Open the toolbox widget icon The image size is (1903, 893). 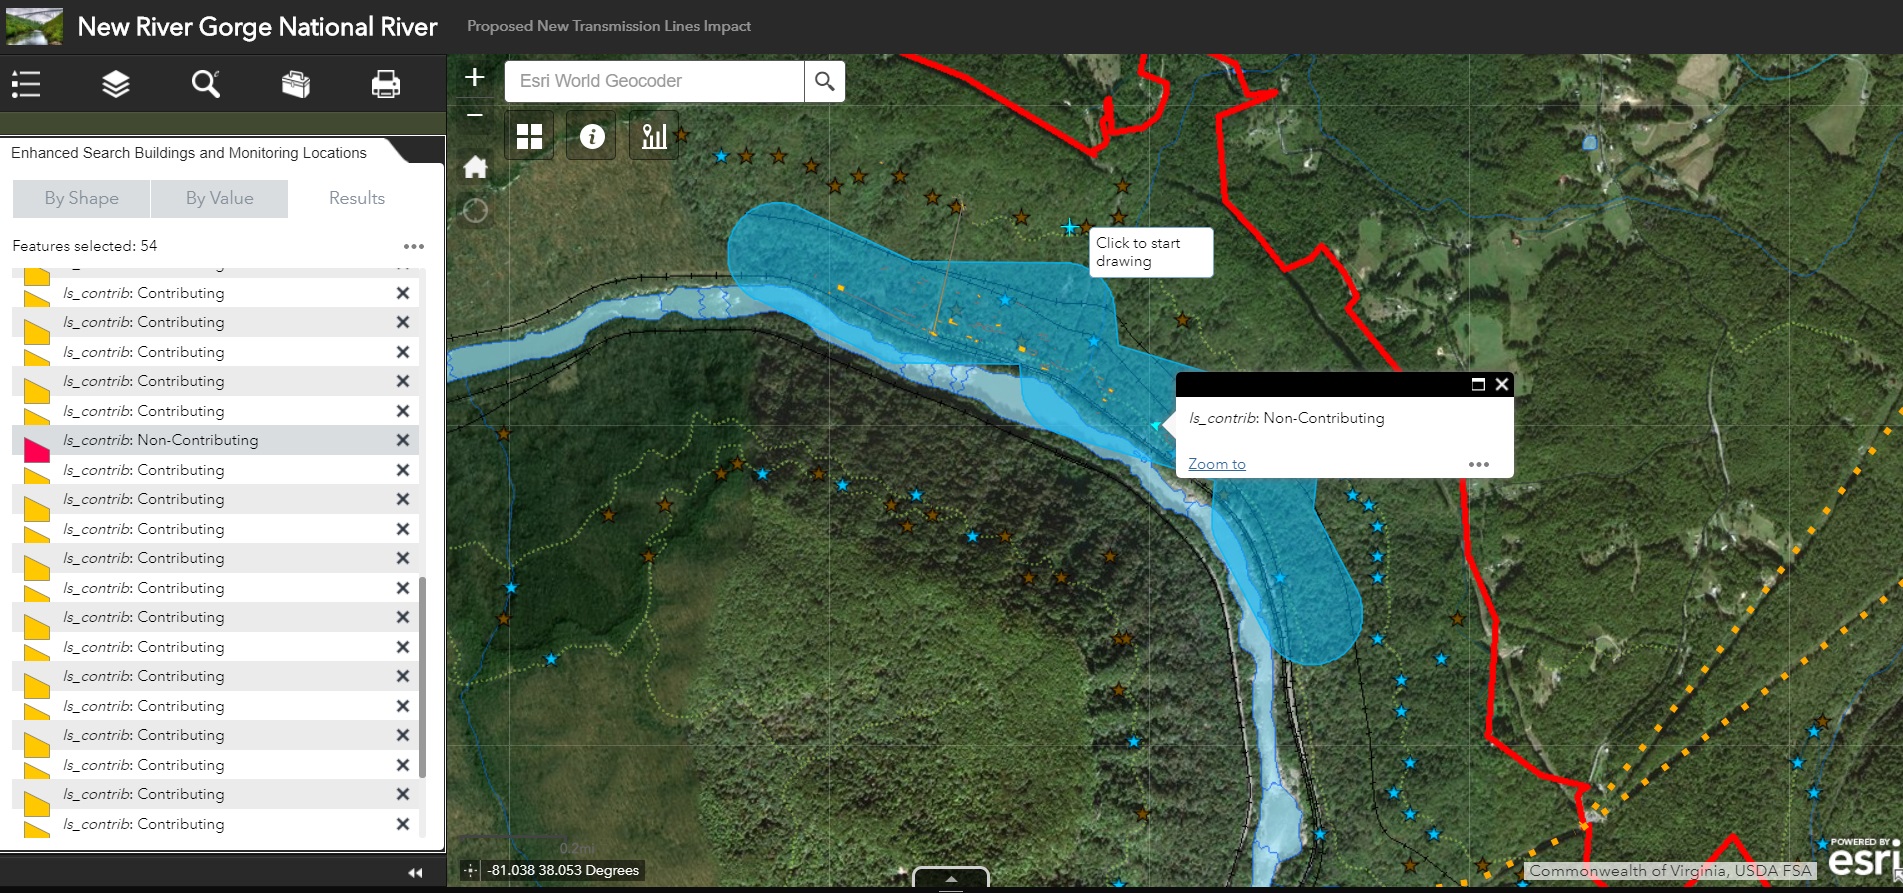pos(296,84)
